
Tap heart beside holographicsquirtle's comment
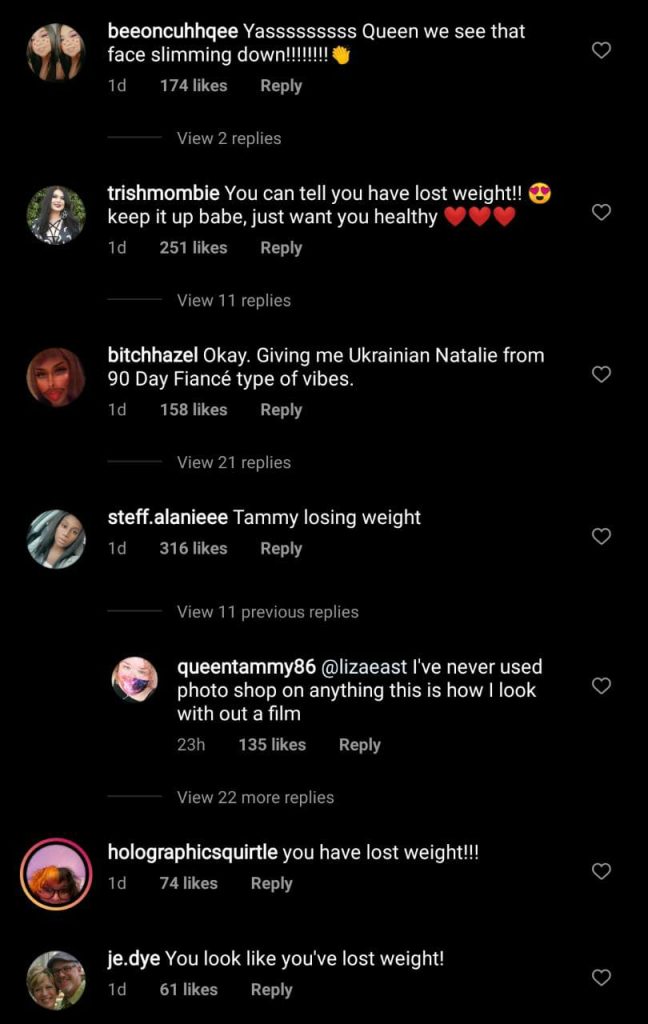click(x=601, y=871)
